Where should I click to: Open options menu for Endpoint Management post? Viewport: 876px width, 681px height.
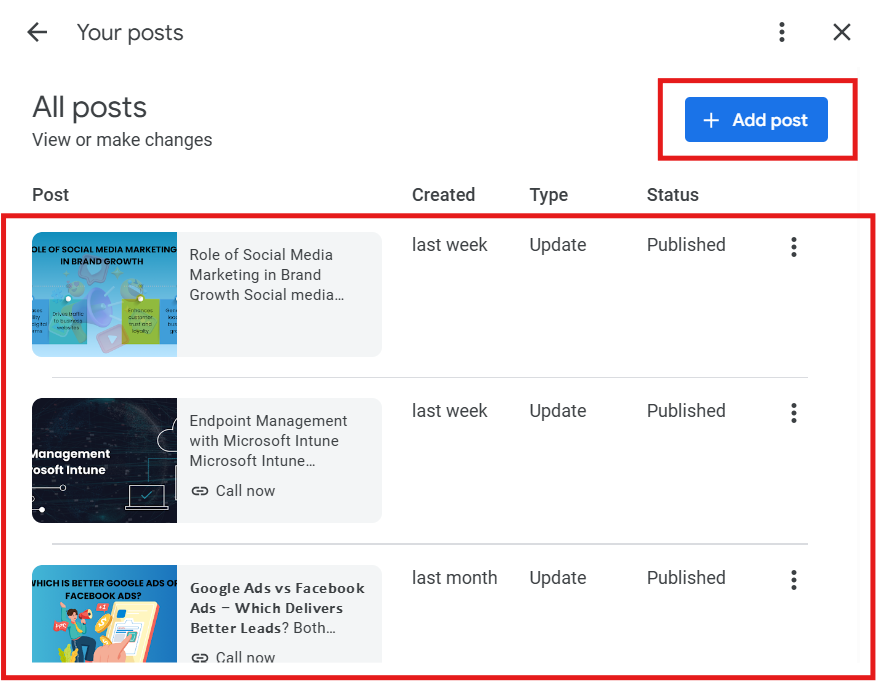794,413
